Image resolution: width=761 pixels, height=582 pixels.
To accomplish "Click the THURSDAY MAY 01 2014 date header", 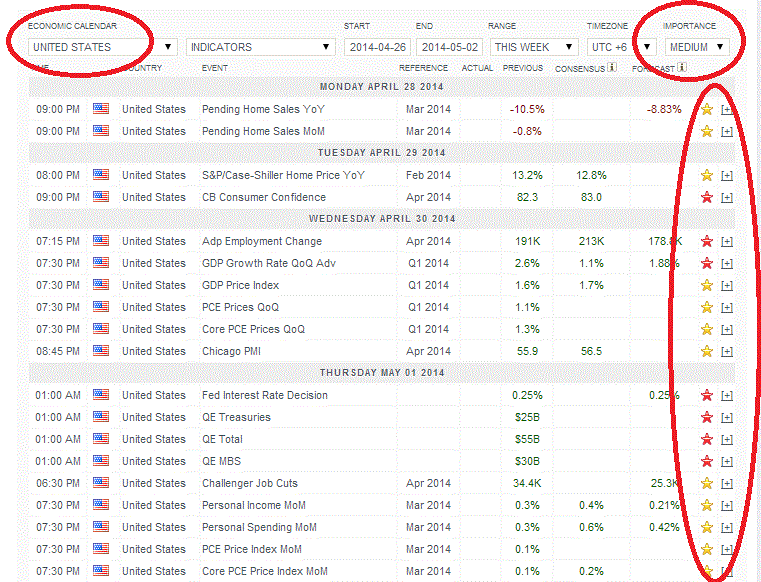I will [382, 373].
